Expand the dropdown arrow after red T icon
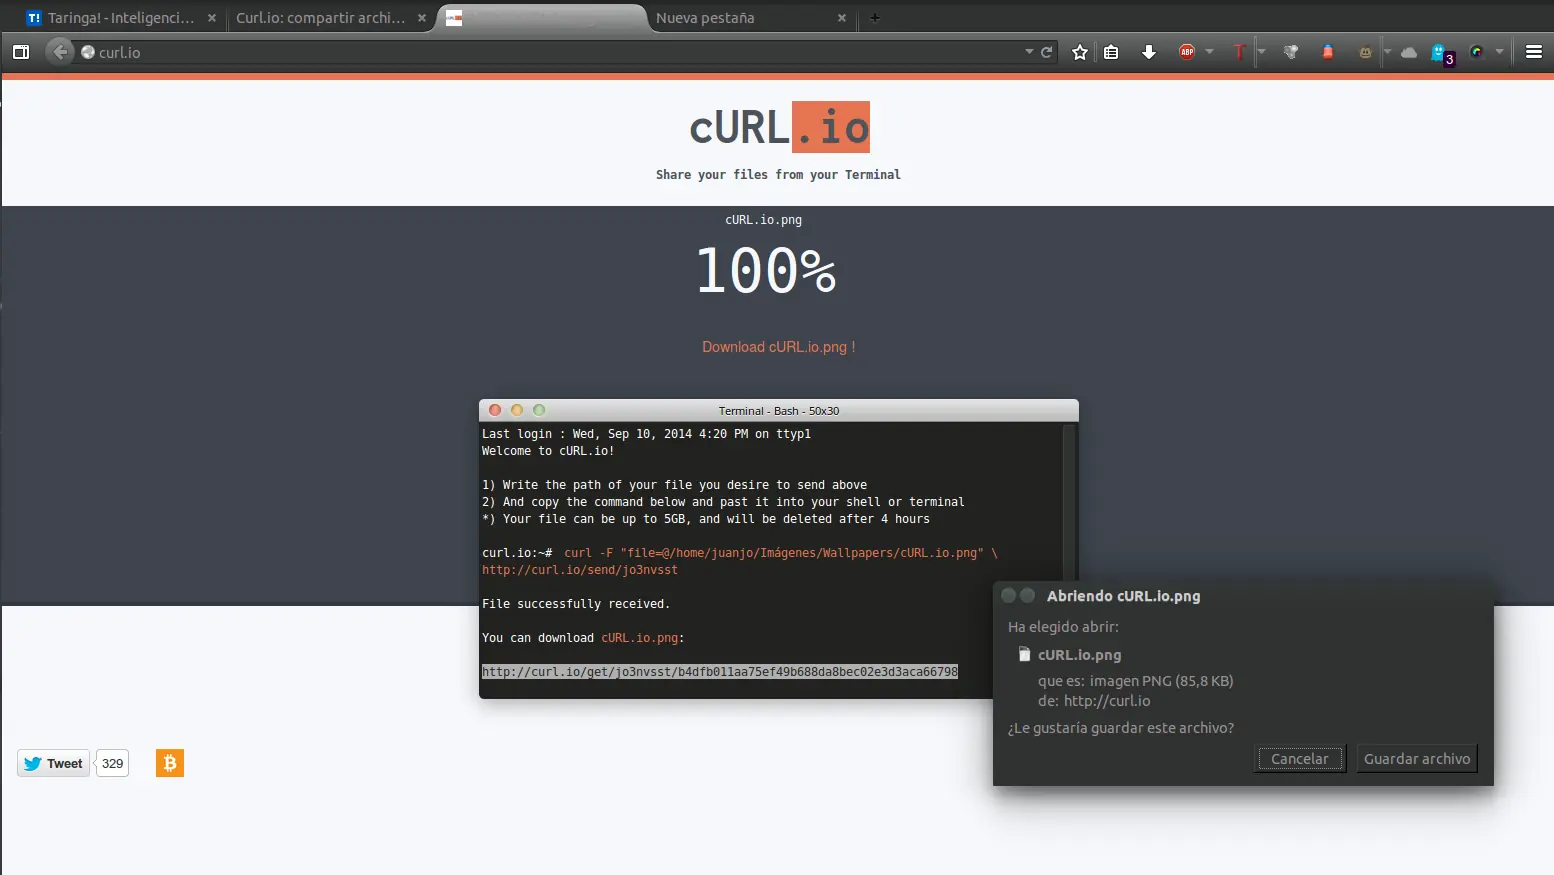This screenshot has height=875, width=1554. pos(1261,52)
